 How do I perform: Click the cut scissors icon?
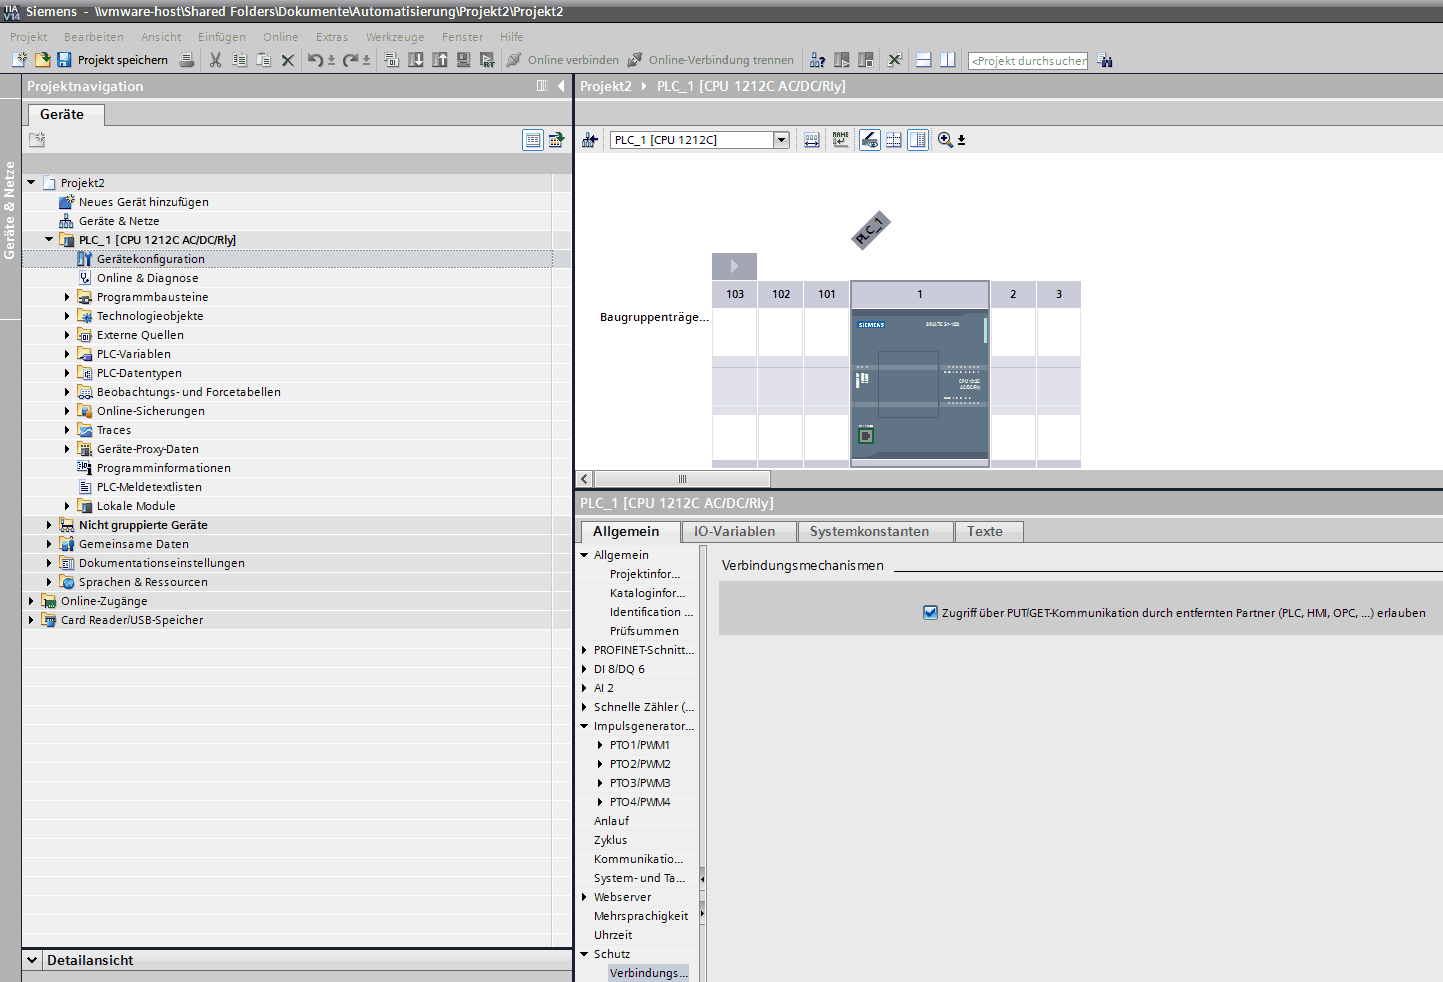pyautogui.click(x=215, y=60)
